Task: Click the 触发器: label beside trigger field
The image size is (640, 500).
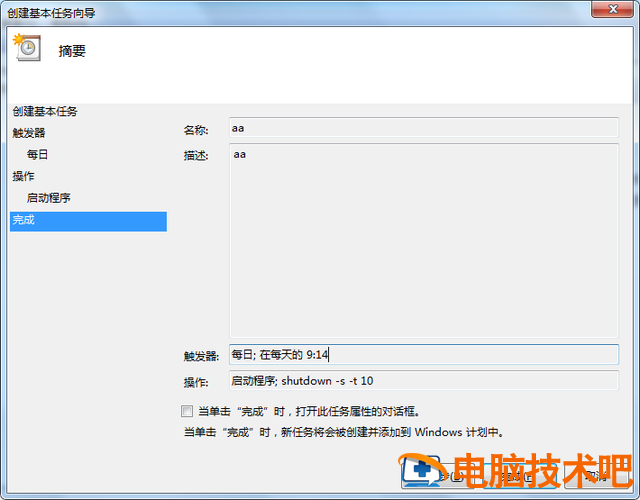Action: [201, 356]
